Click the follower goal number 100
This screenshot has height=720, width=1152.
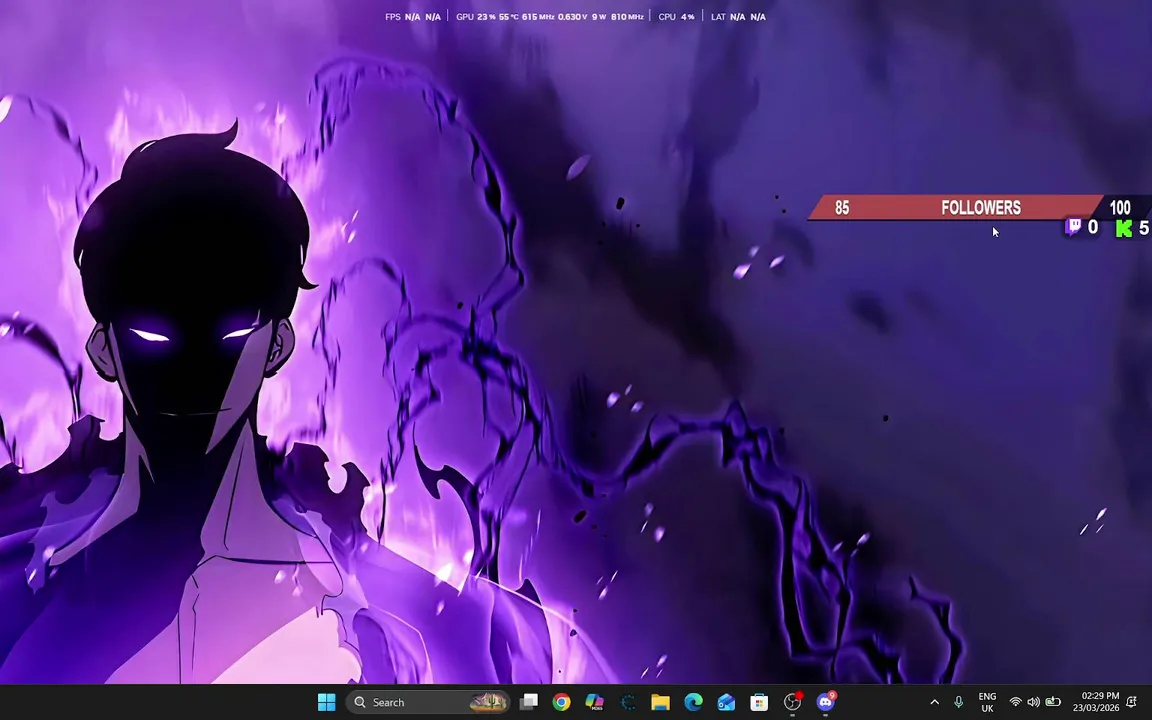tap(1120, 208)
